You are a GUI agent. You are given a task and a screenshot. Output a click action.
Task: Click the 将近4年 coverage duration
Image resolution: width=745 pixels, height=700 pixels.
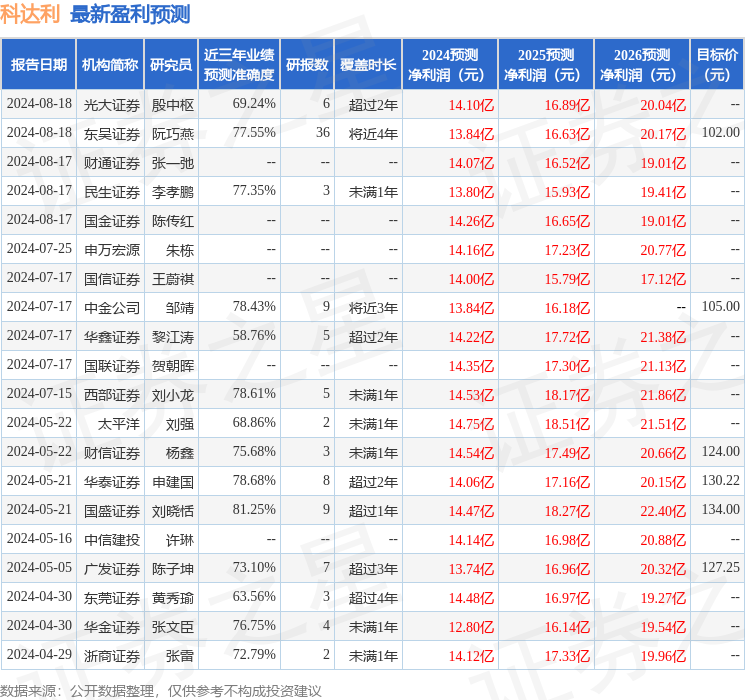point(373,134)
